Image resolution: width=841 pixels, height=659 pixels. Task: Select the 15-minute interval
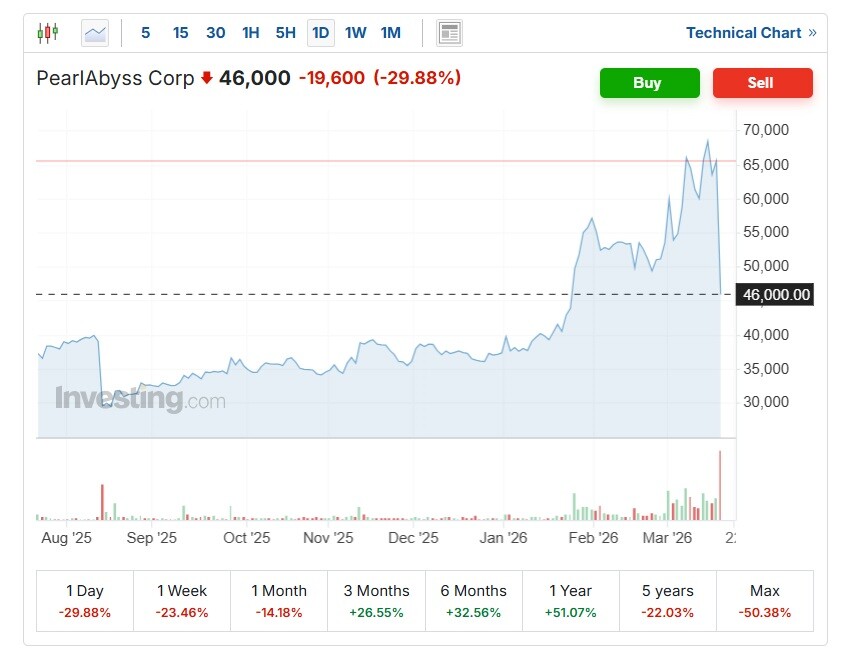point(180,32)
